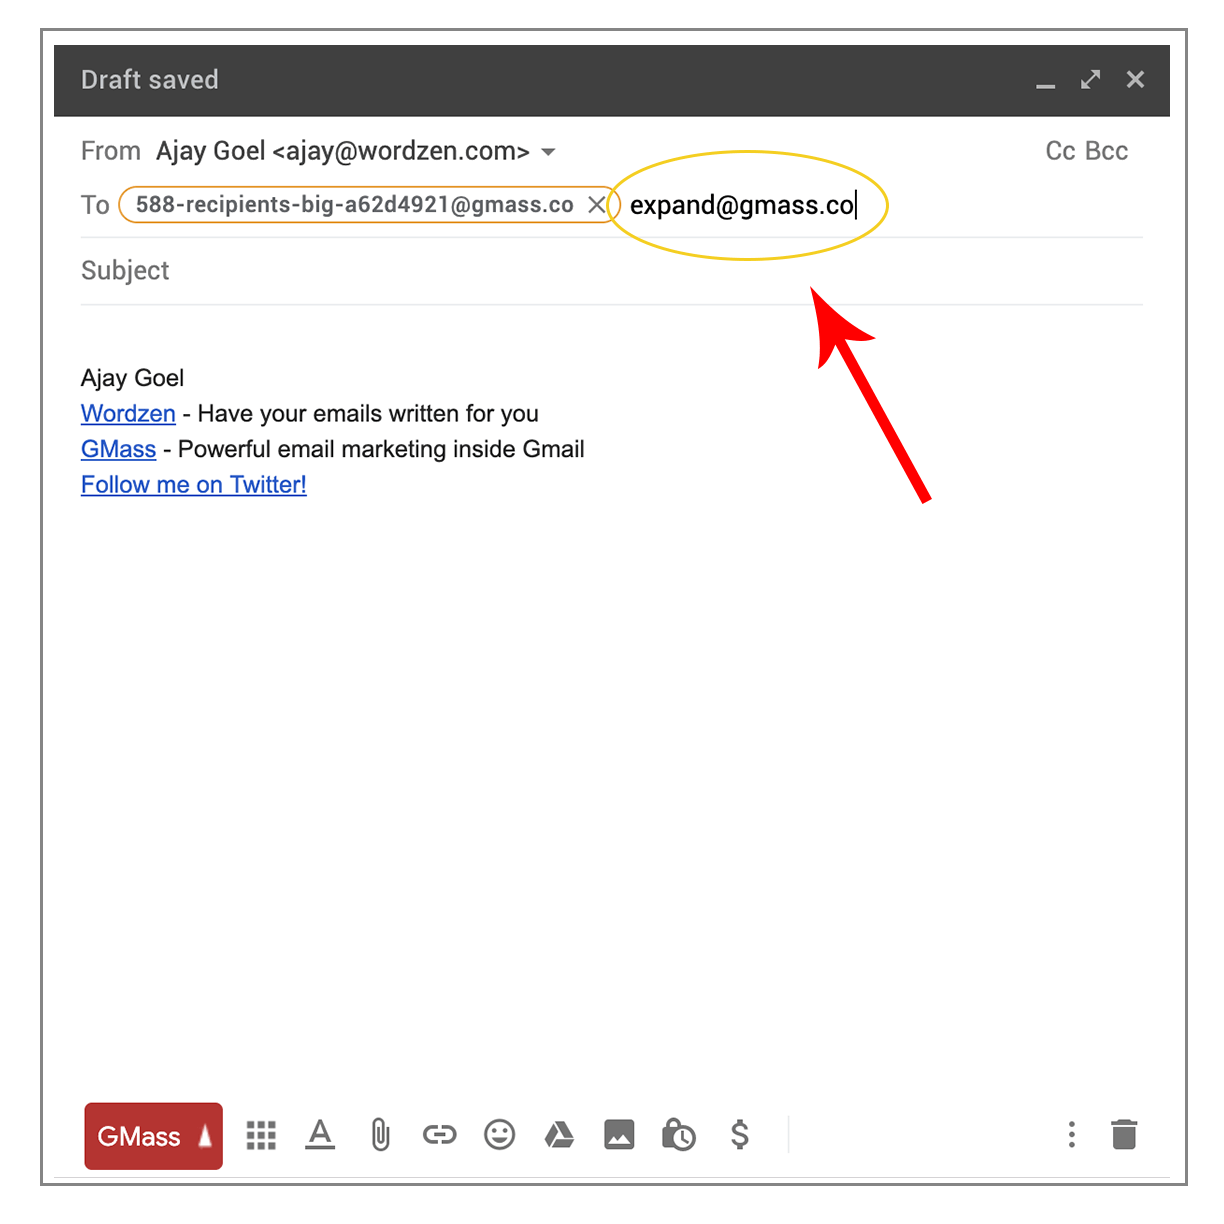The height and width of the screenshot is (1224, 1224).
Task: Discard the draft with trash icon
Action: pos(1124,1135)
